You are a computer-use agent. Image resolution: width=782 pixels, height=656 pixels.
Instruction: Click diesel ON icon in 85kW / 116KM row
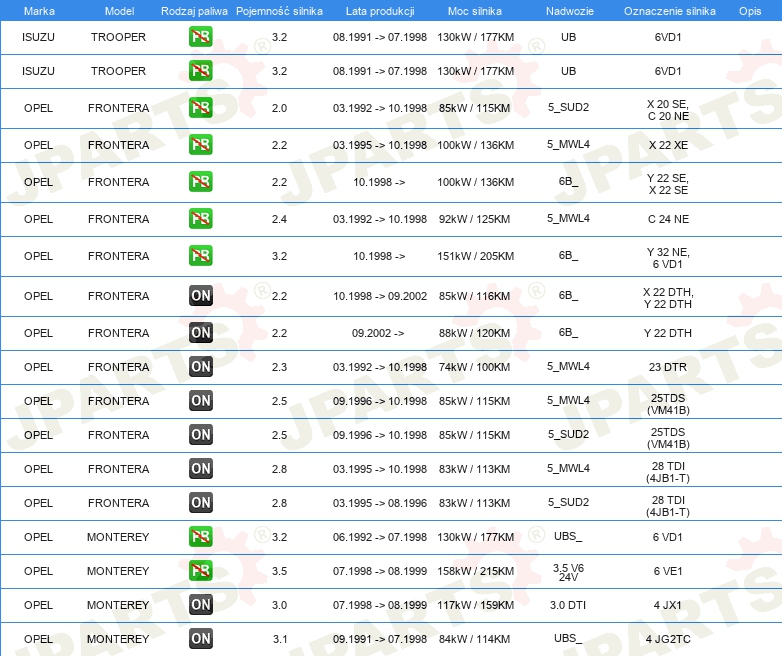[x=200, y=295]
